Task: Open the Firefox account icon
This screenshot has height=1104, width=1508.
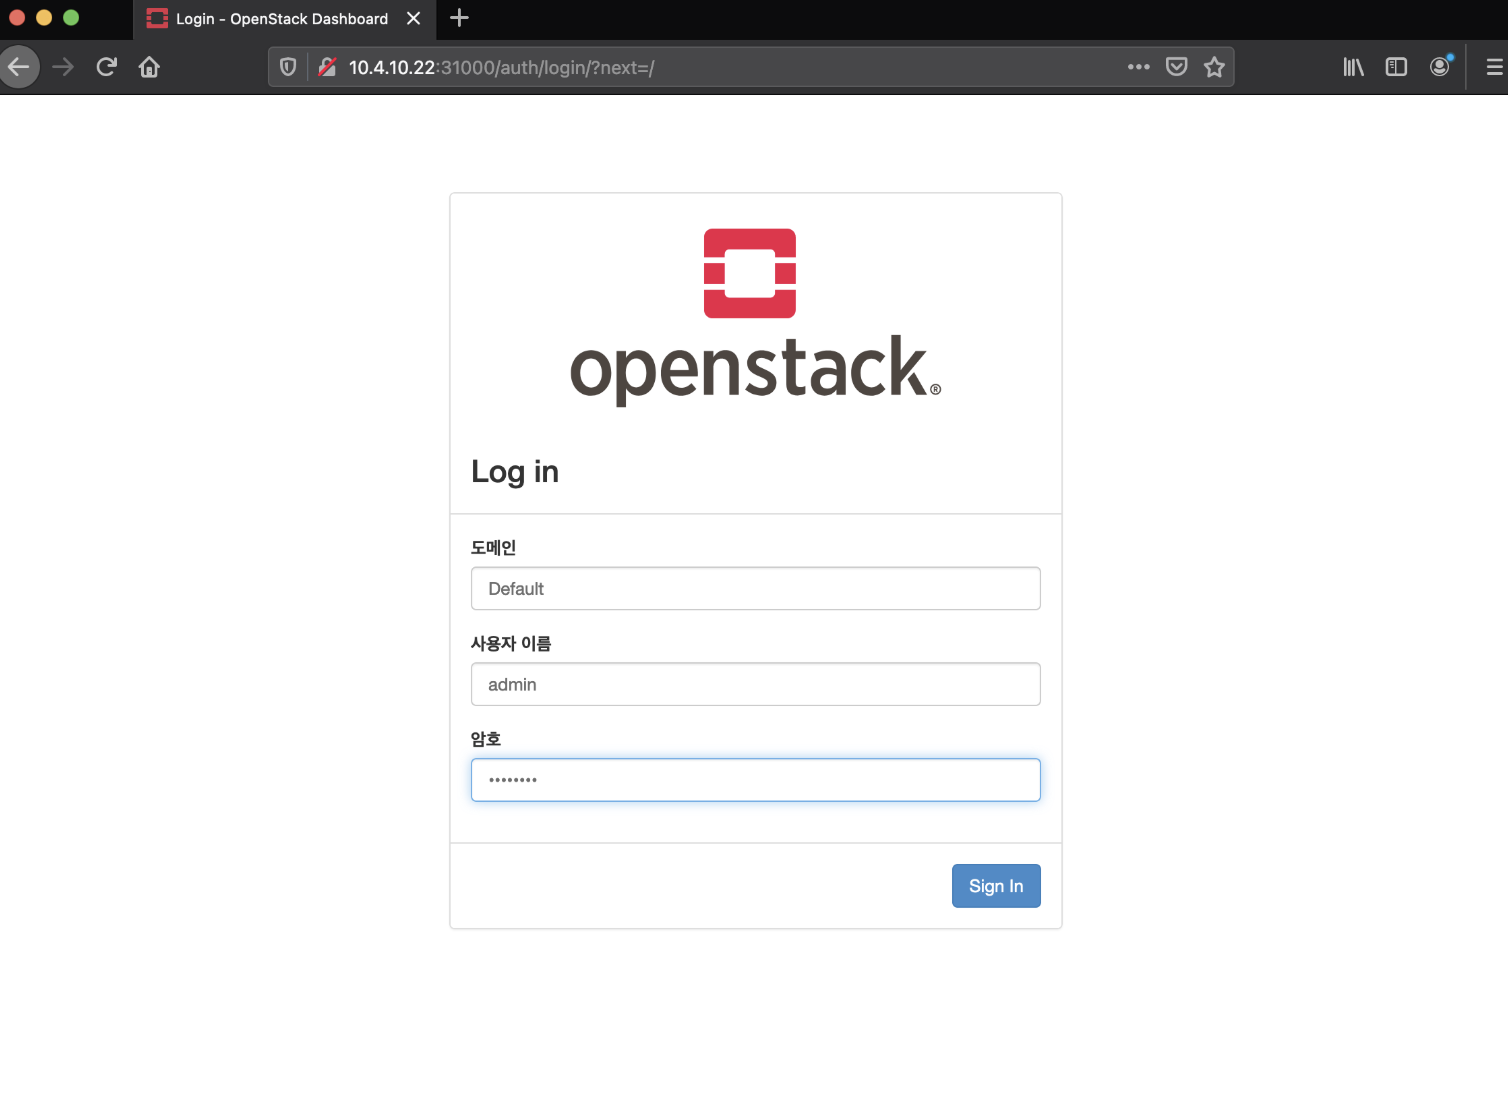Action: 1440,67
